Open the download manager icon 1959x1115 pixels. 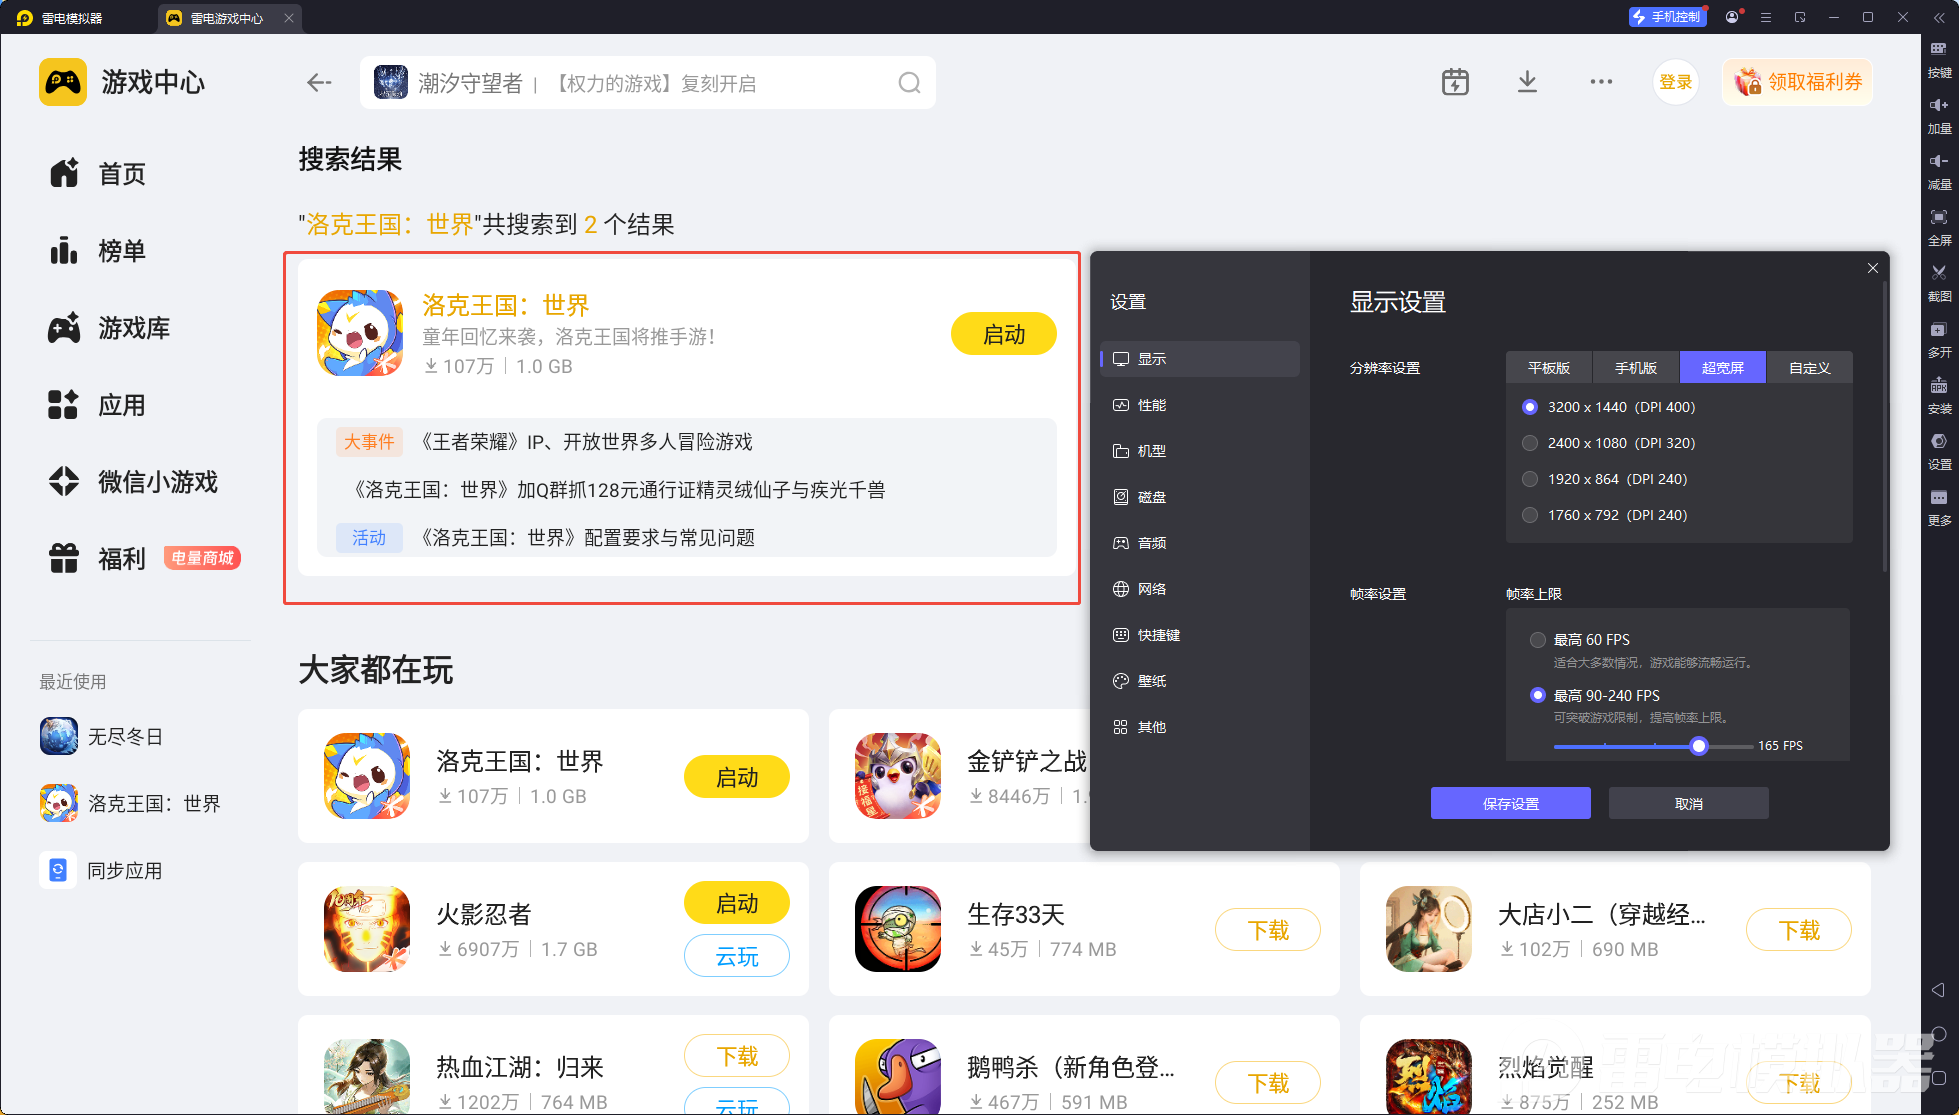(1527, 82)
